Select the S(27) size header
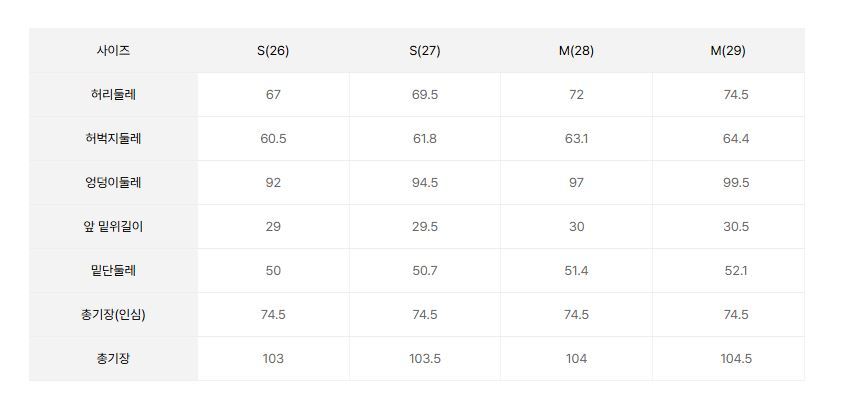The image size is (849, 411). tap(425, 51)
